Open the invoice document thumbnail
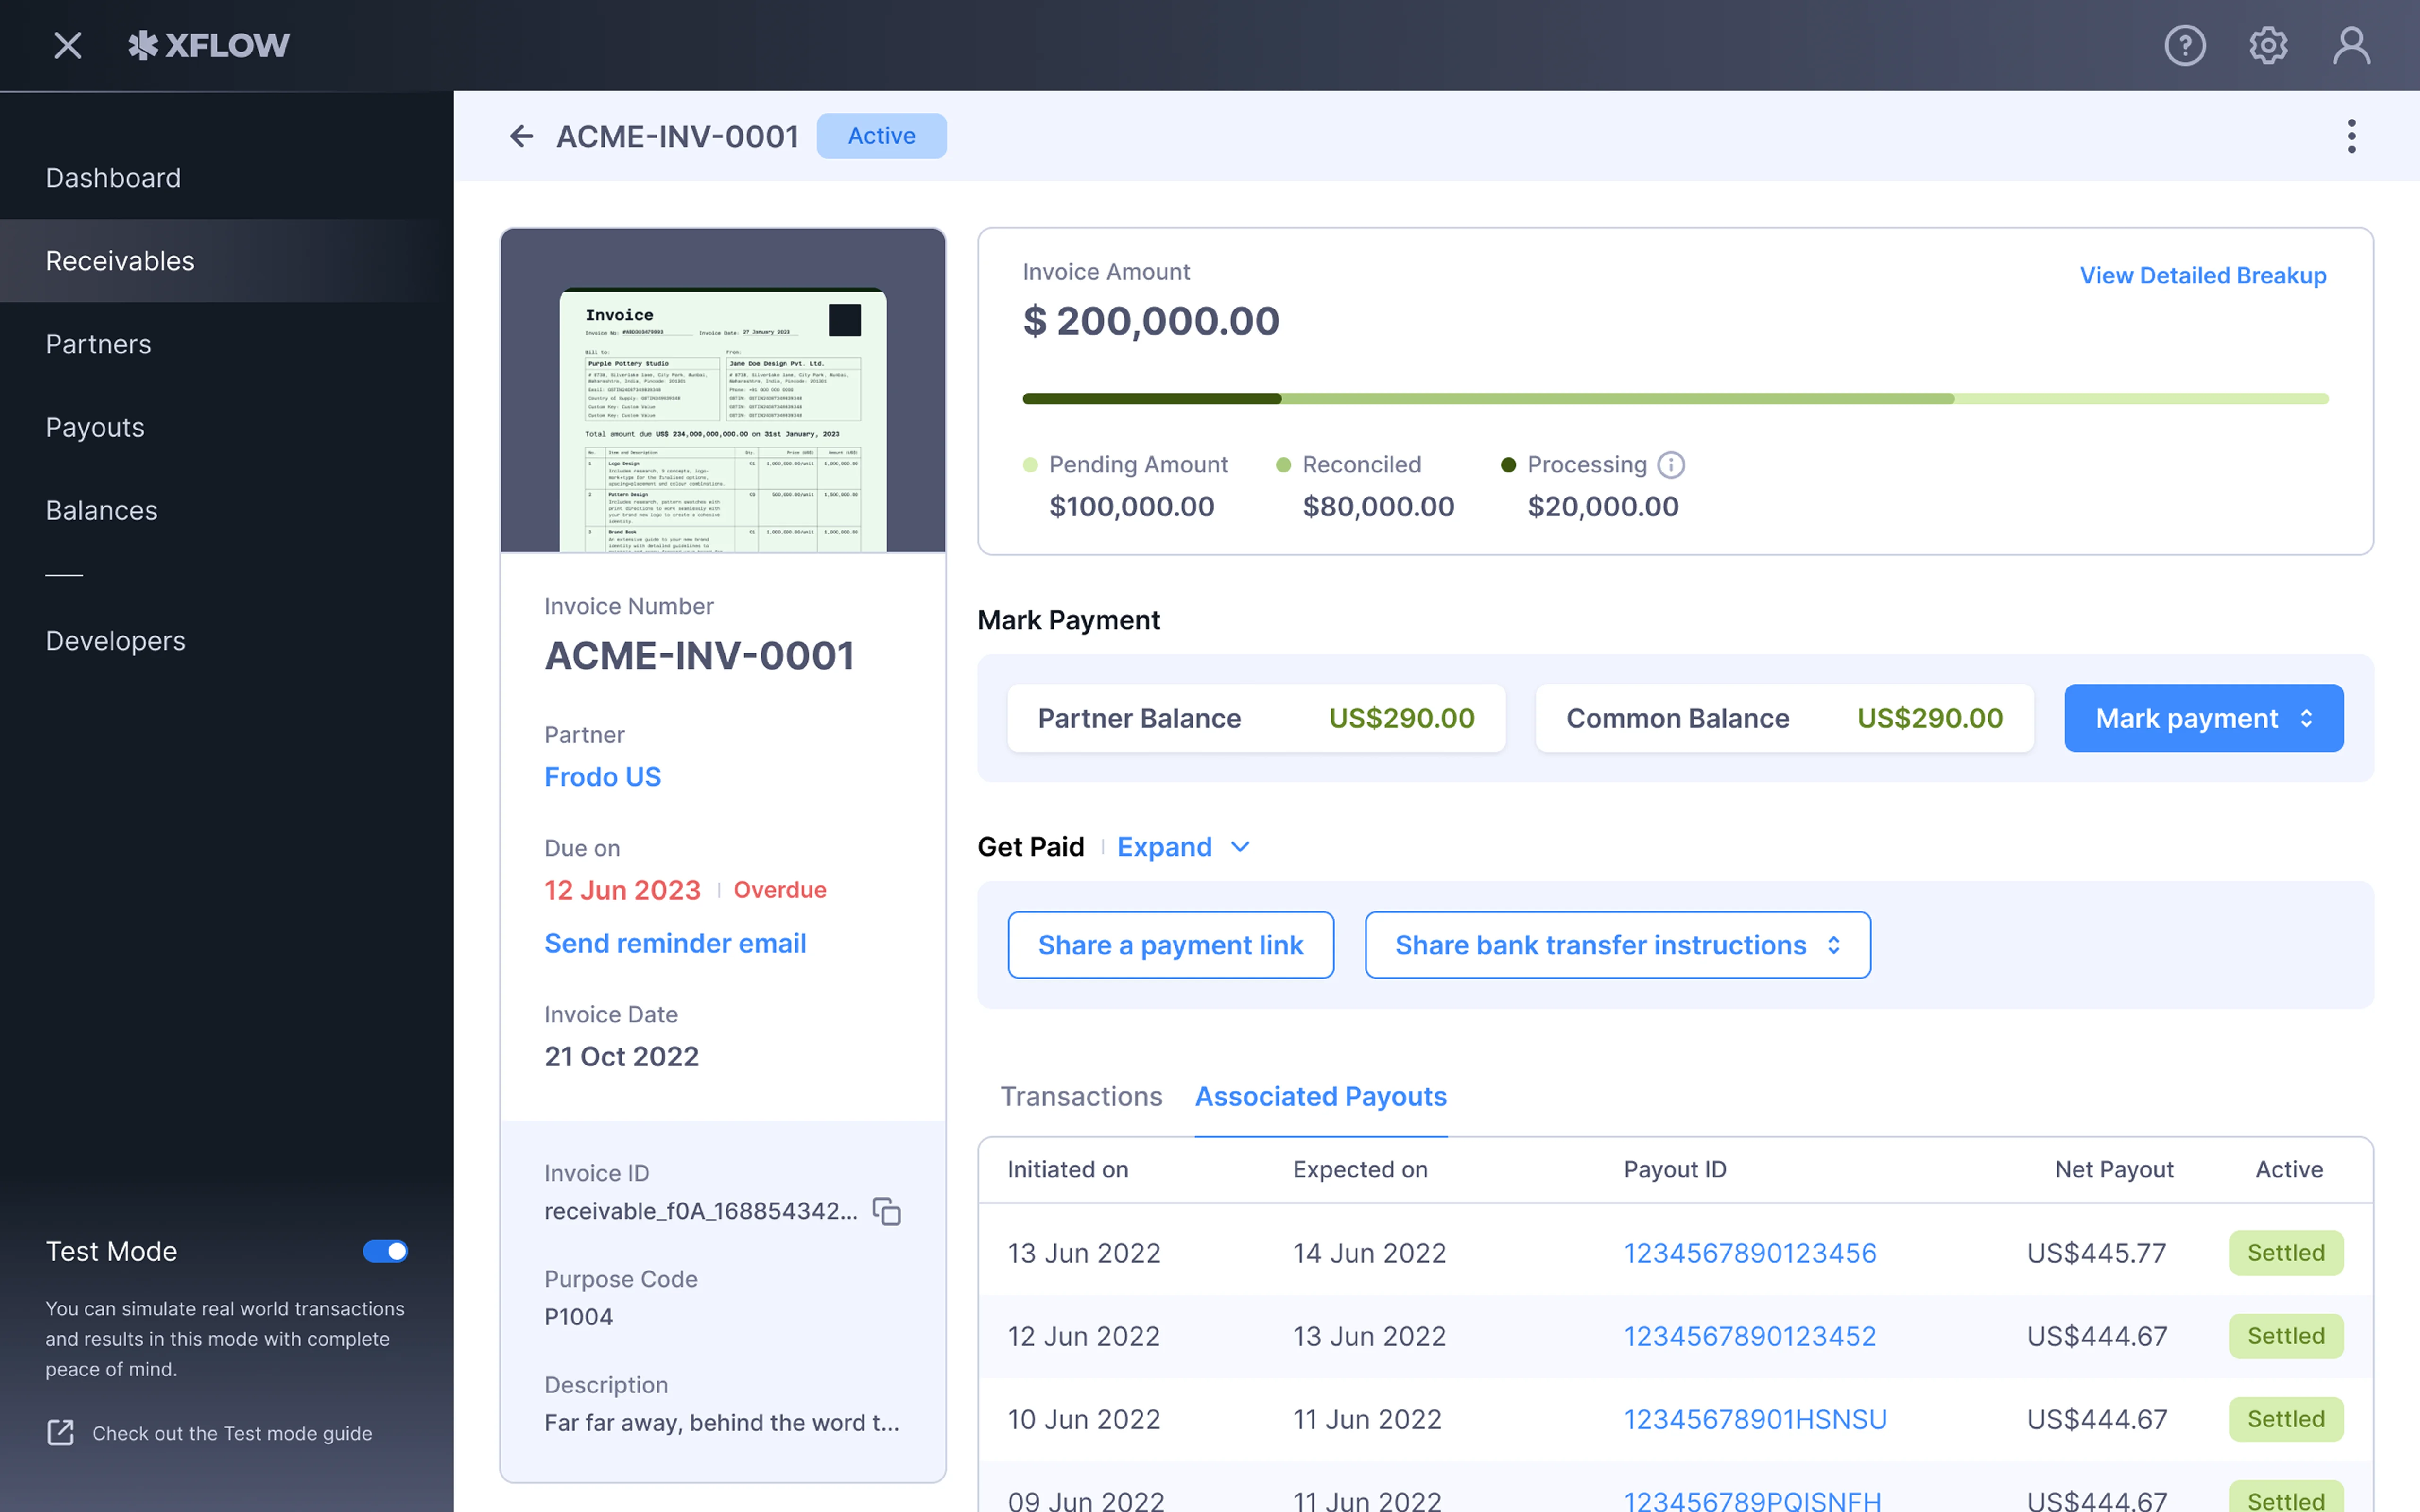Viewport: 2420px width, 1512px height. click(x=722, y=420)
